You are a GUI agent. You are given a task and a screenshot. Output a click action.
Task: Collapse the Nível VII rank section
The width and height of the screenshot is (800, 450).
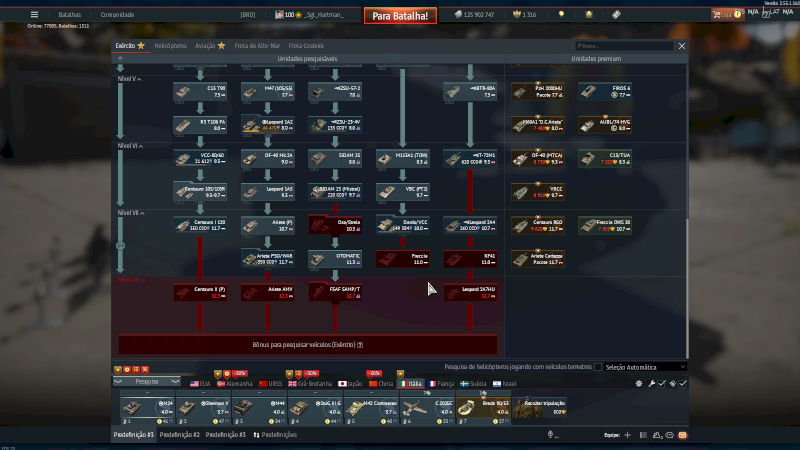[131, 213]
